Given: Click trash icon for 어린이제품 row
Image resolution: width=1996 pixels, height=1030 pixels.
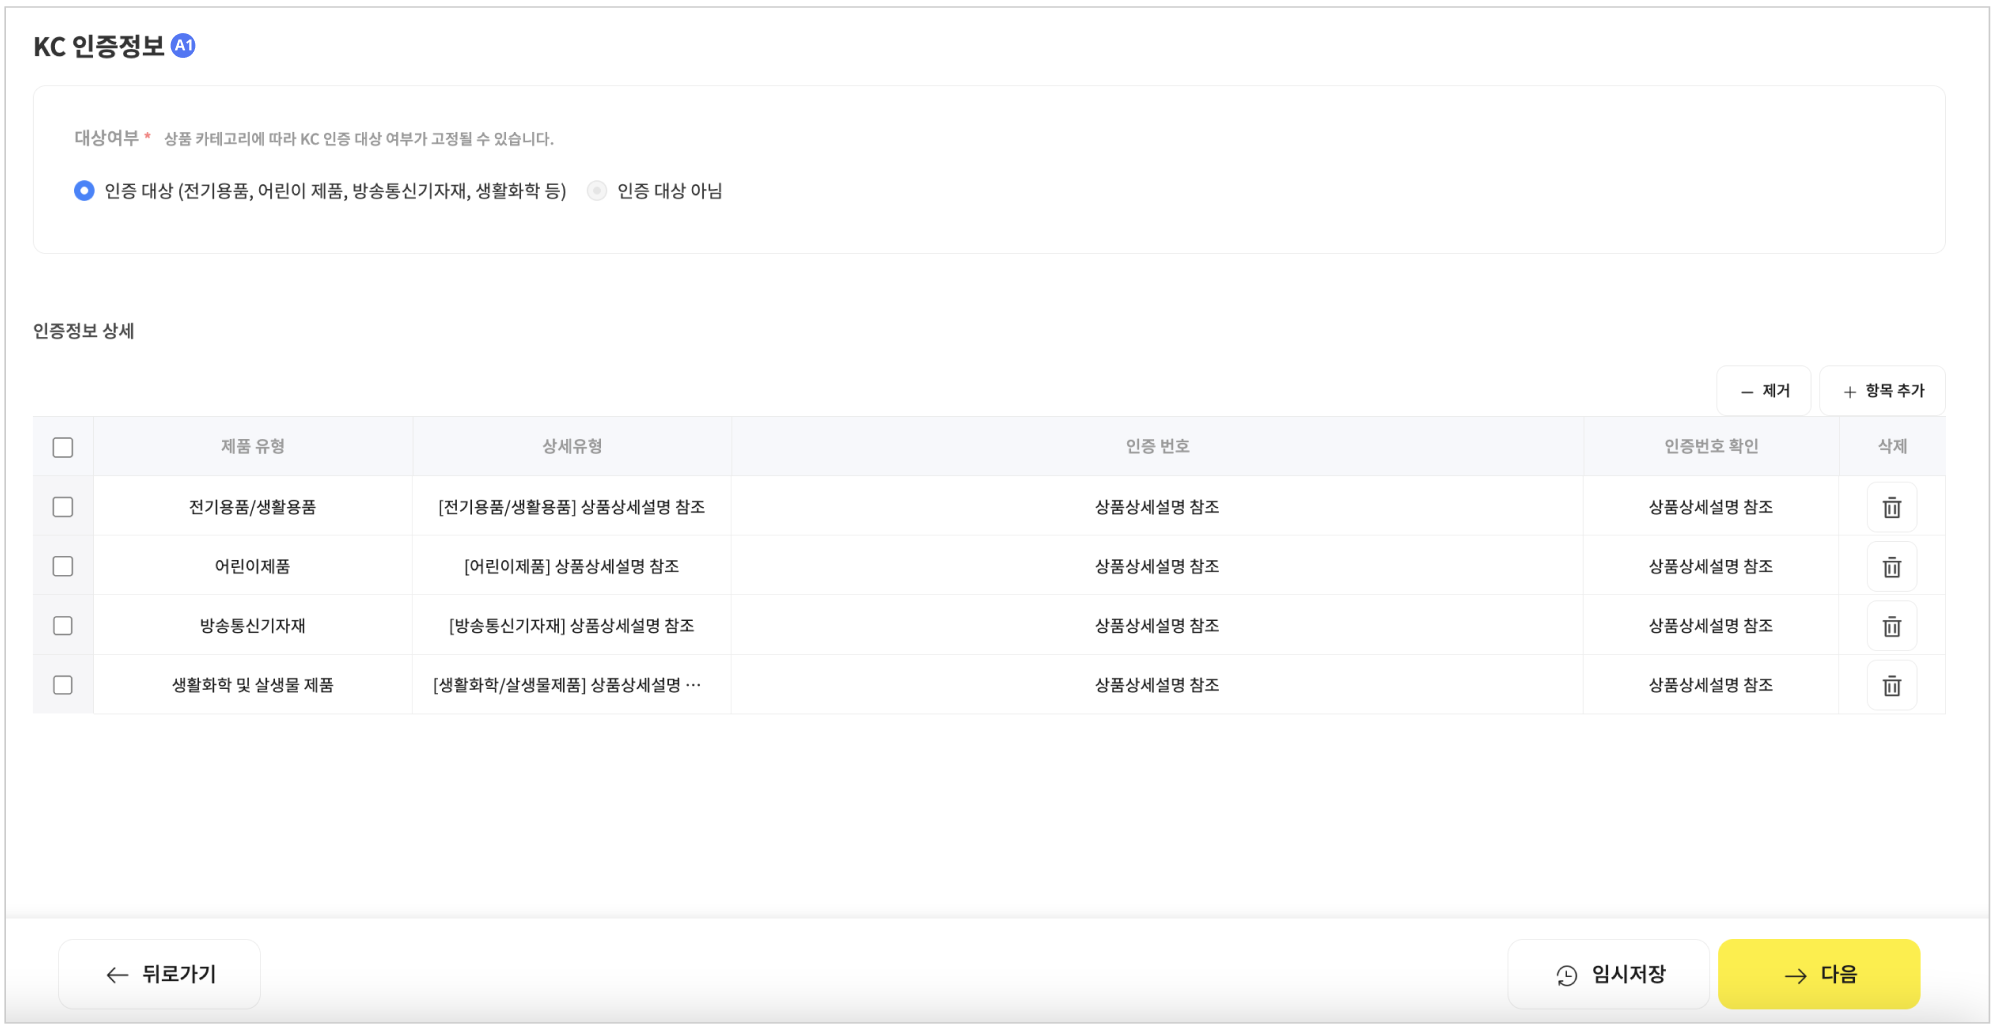Looking at the screenshot, I should click(1891, 567).
